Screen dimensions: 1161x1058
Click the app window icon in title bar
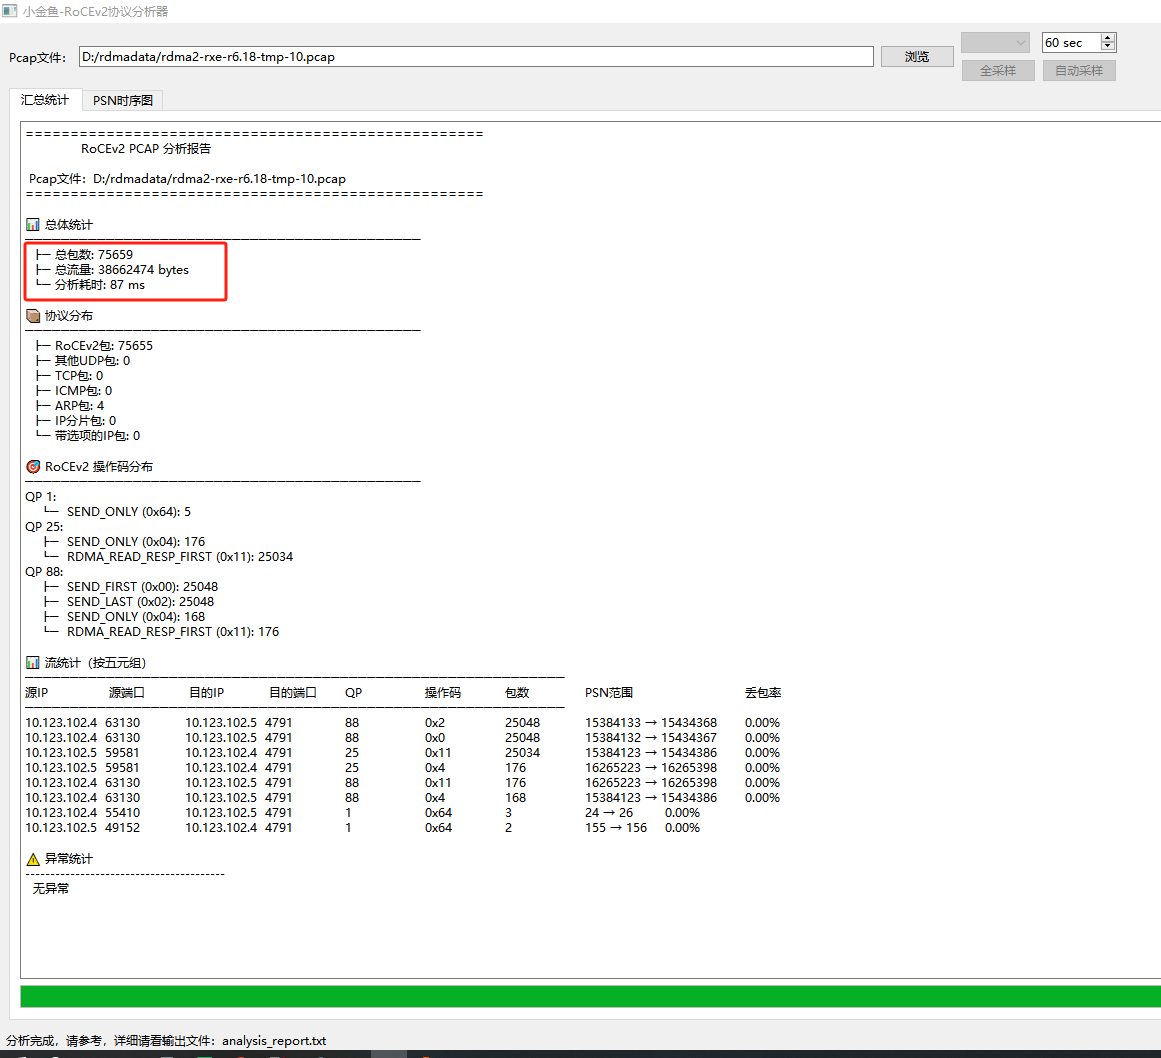tap(10, 11)
